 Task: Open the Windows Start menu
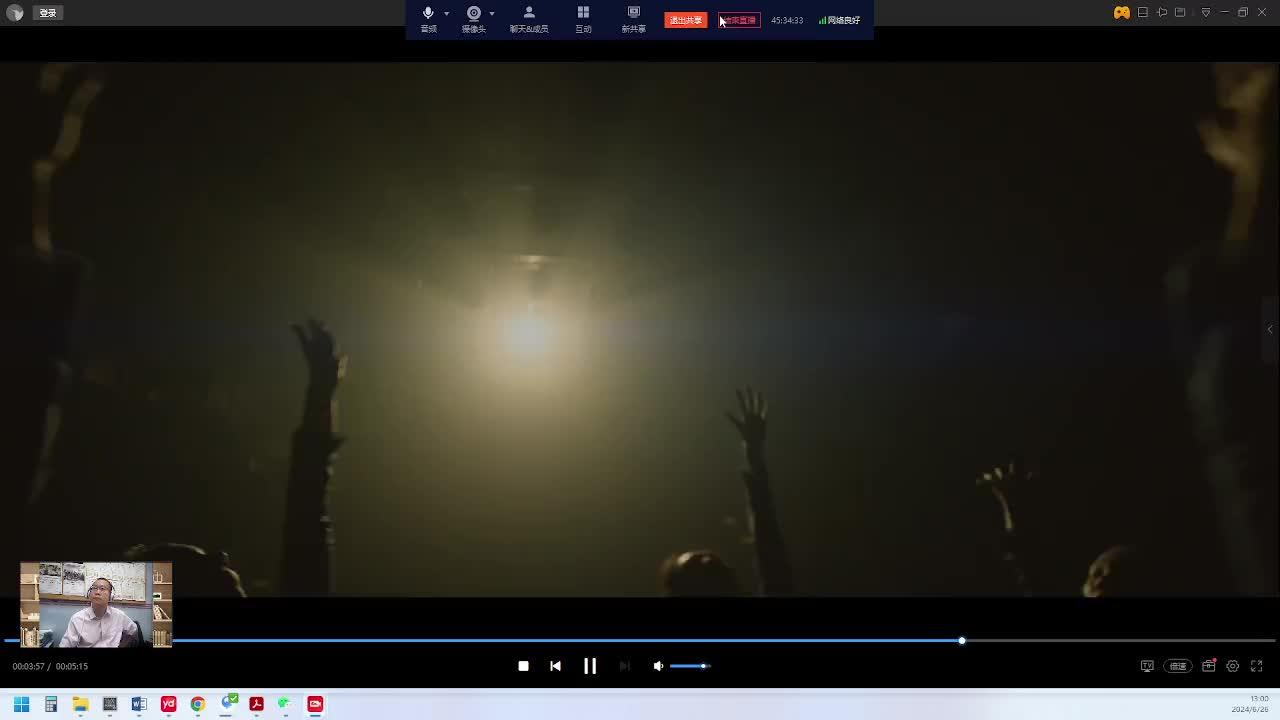point(21,704)
